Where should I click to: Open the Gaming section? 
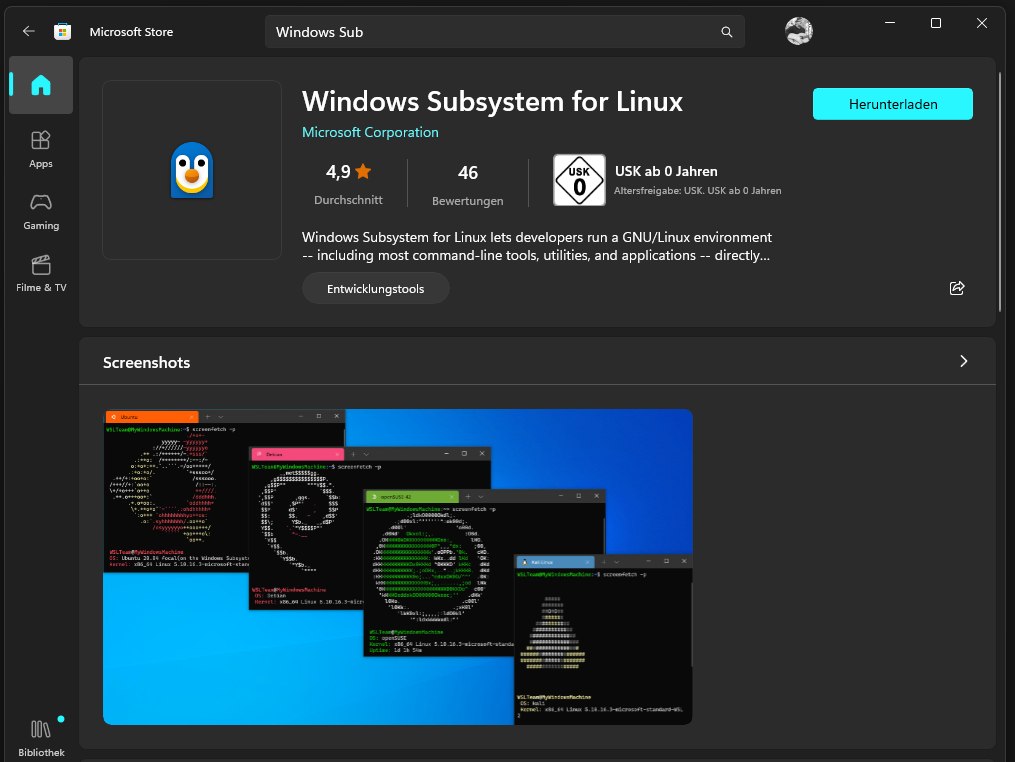[41, 212]
